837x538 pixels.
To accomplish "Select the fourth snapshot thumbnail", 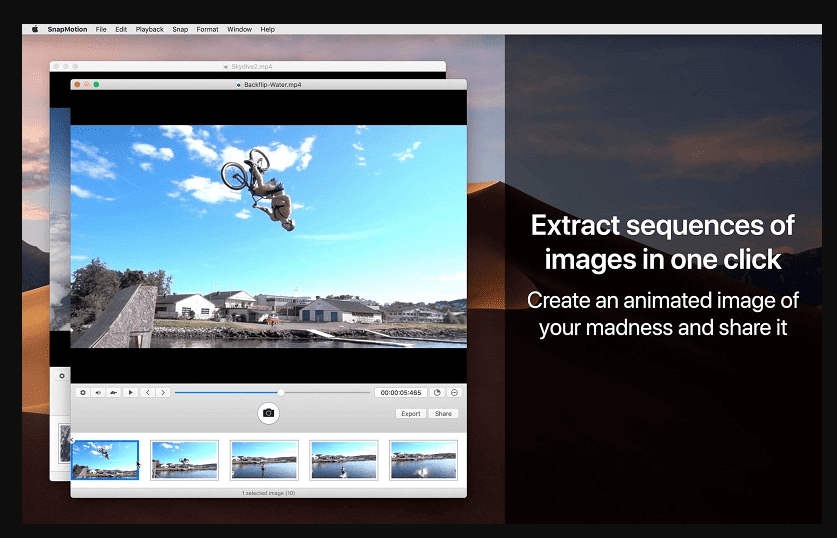I will pos(344,460).
